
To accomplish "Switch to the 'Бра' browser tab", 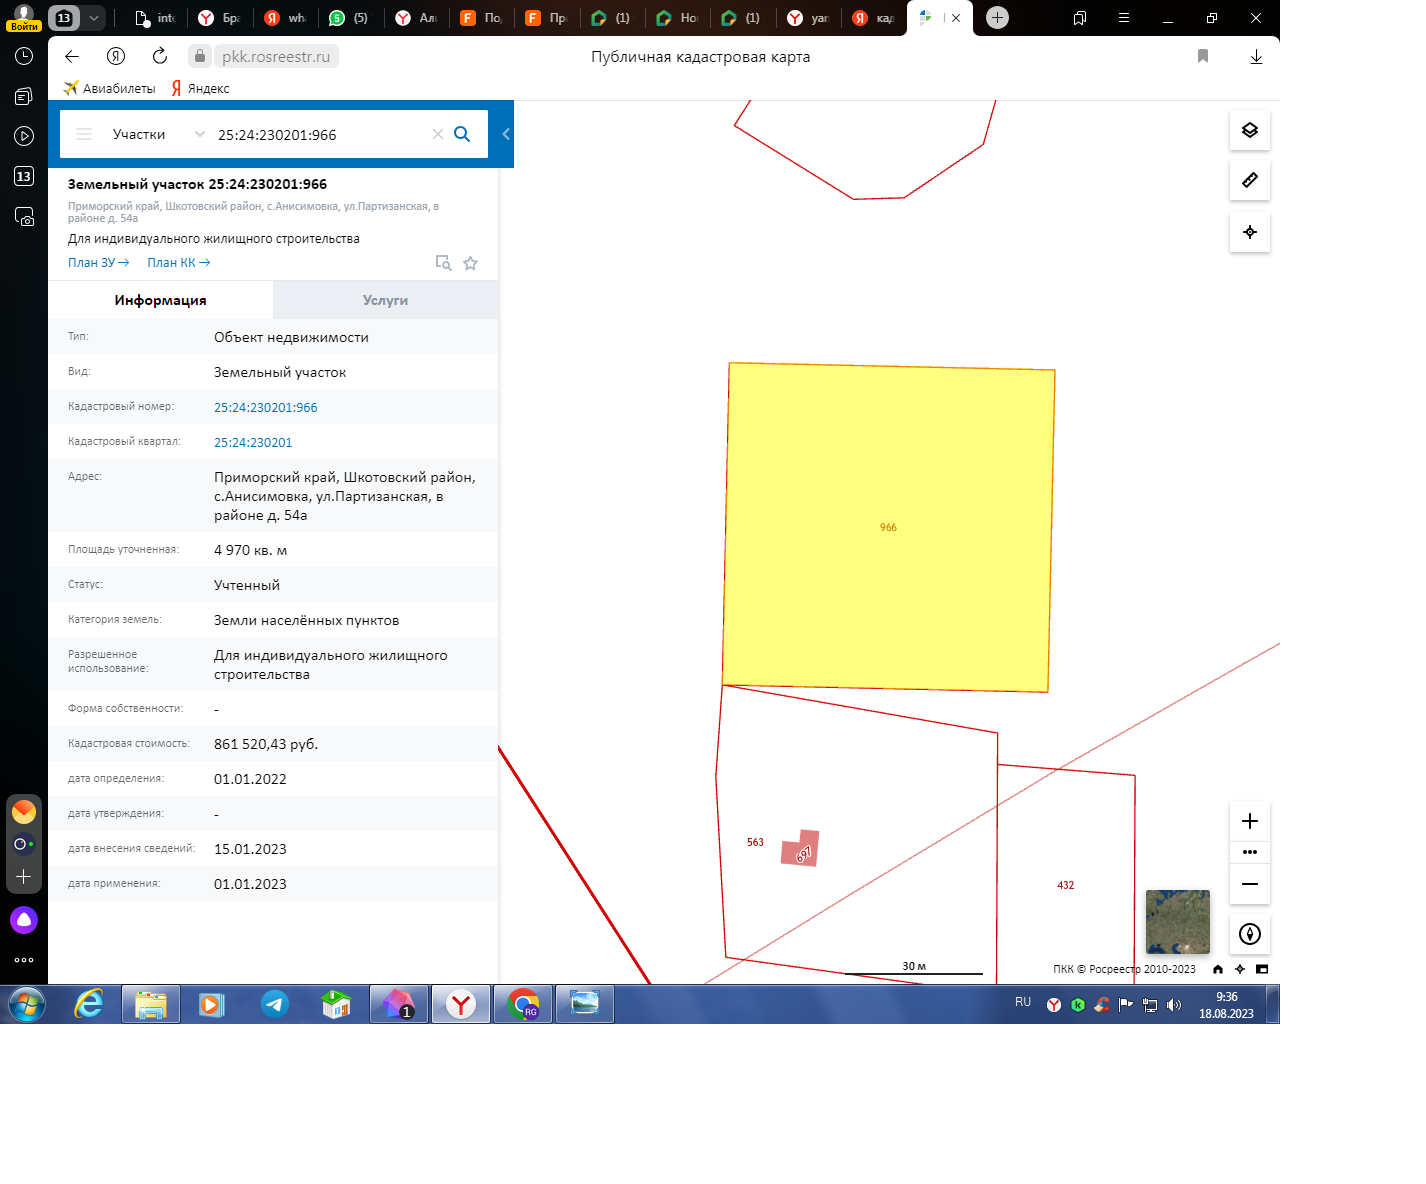I will (x=220, y=18).
